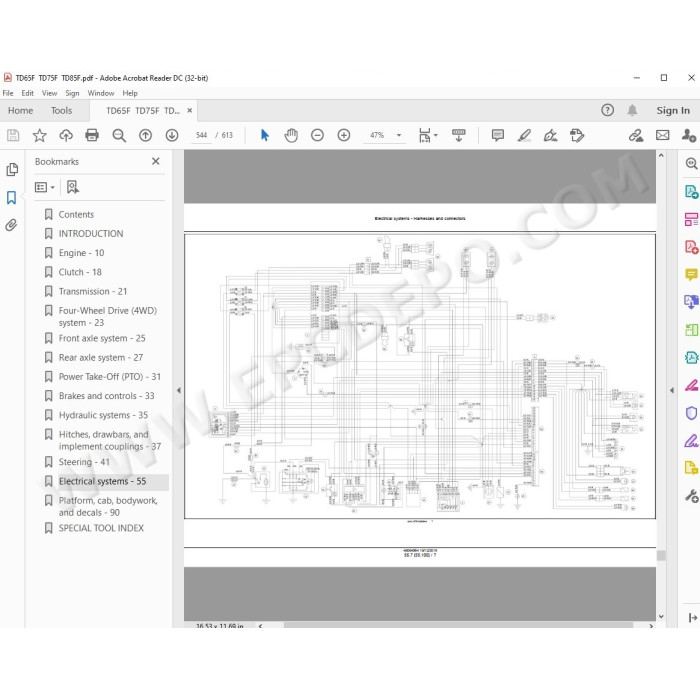Screen dimensions: 700x700
Task: Jump to Clutch - 18 bookmark
Action: tap(80, 272)
